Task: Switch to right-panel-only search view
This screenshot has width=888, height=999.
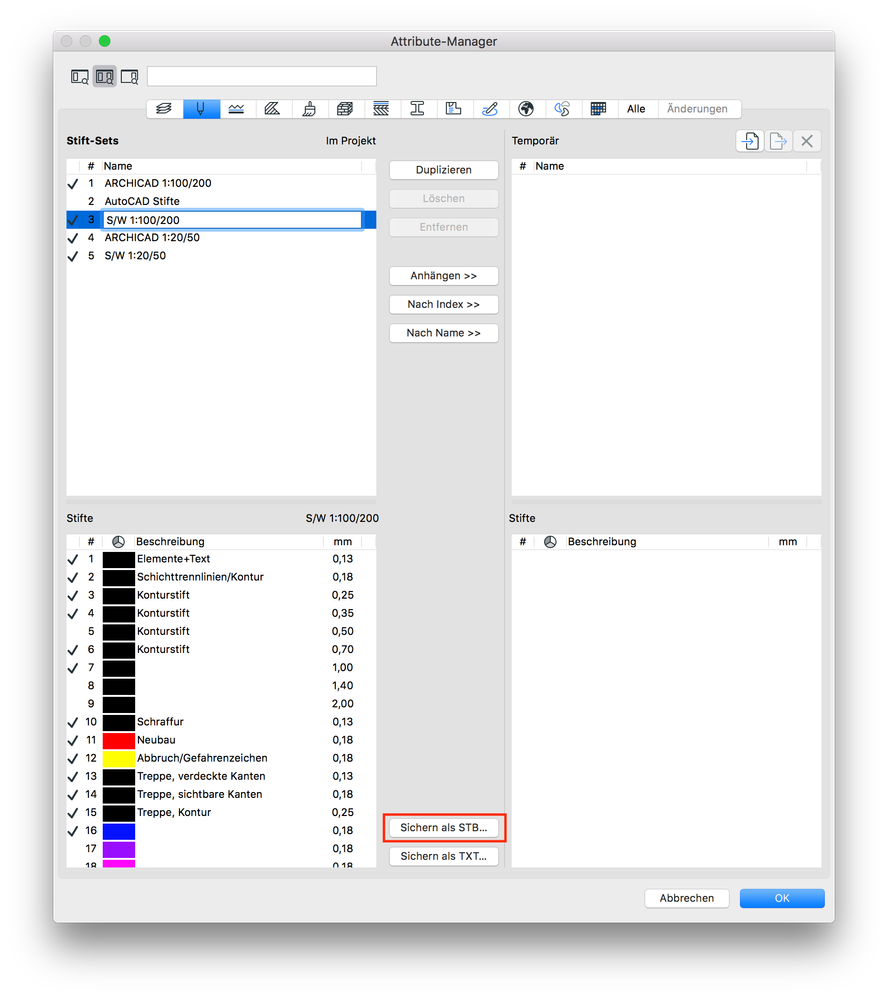Action: coord(130,77)
